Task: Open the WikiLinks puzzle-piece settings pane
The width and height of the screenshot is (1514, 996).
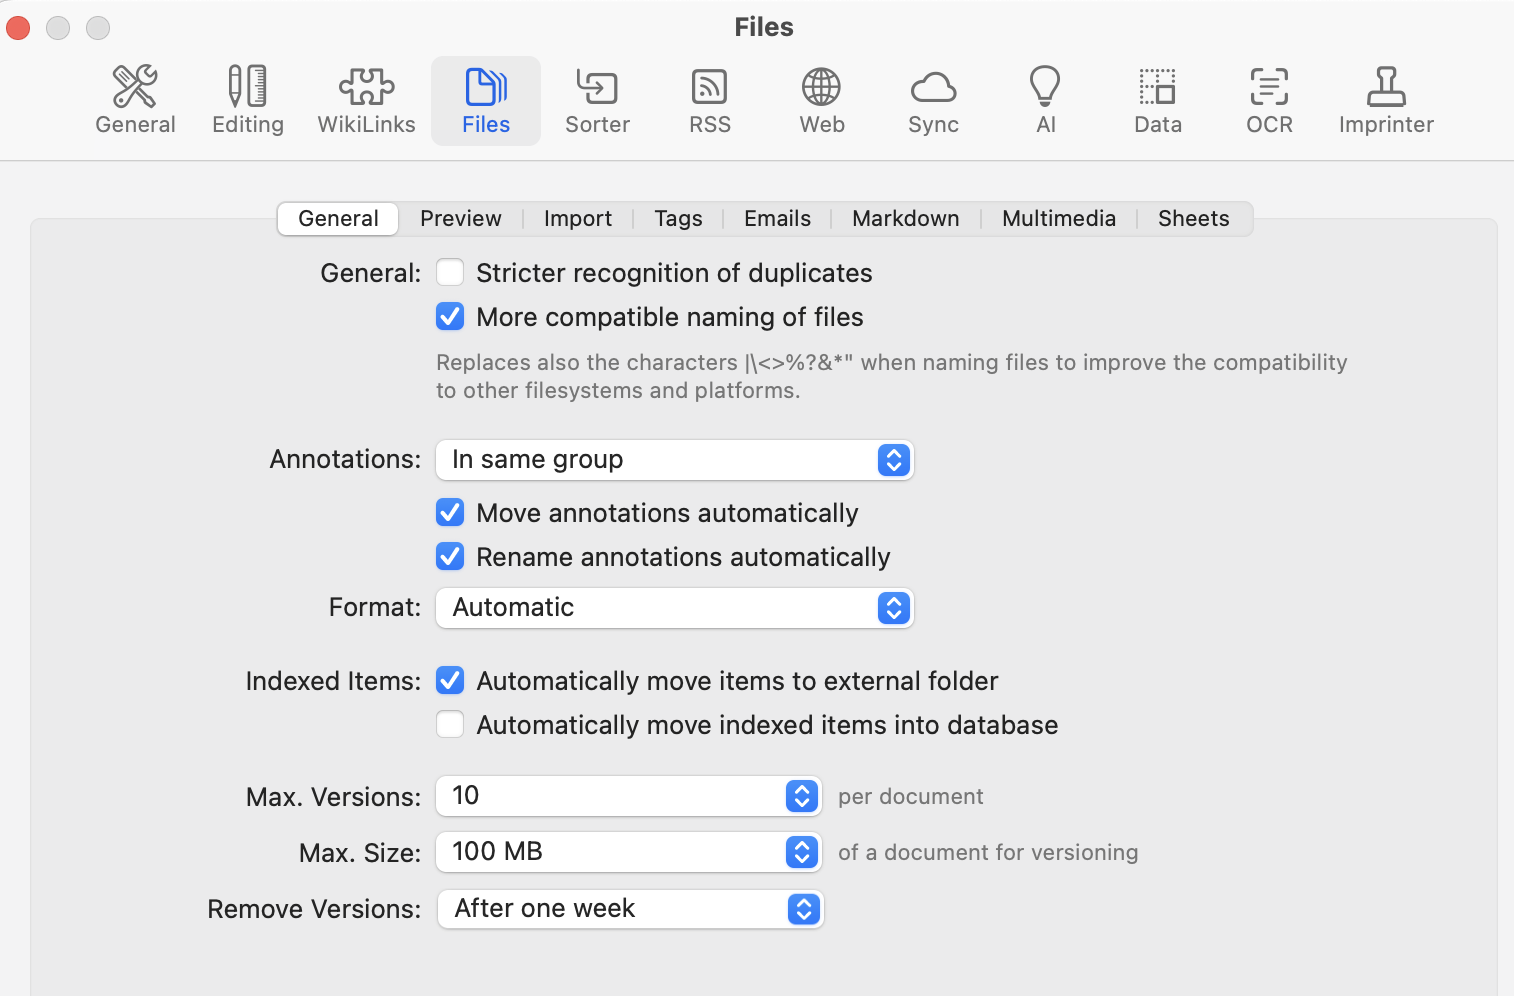Action: point(366,100)
